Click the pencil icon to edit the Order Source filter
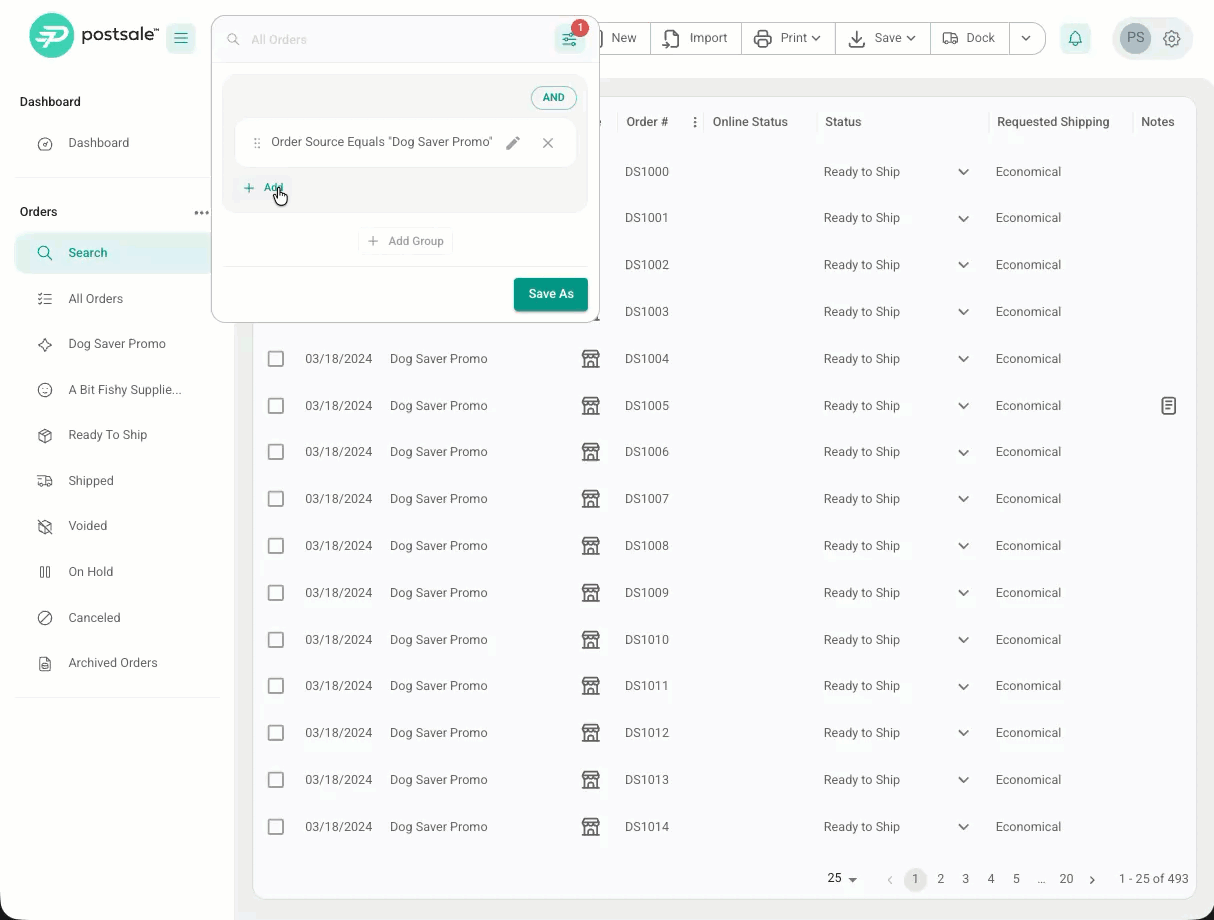The image size is (1214, 920). pos(513,143)
